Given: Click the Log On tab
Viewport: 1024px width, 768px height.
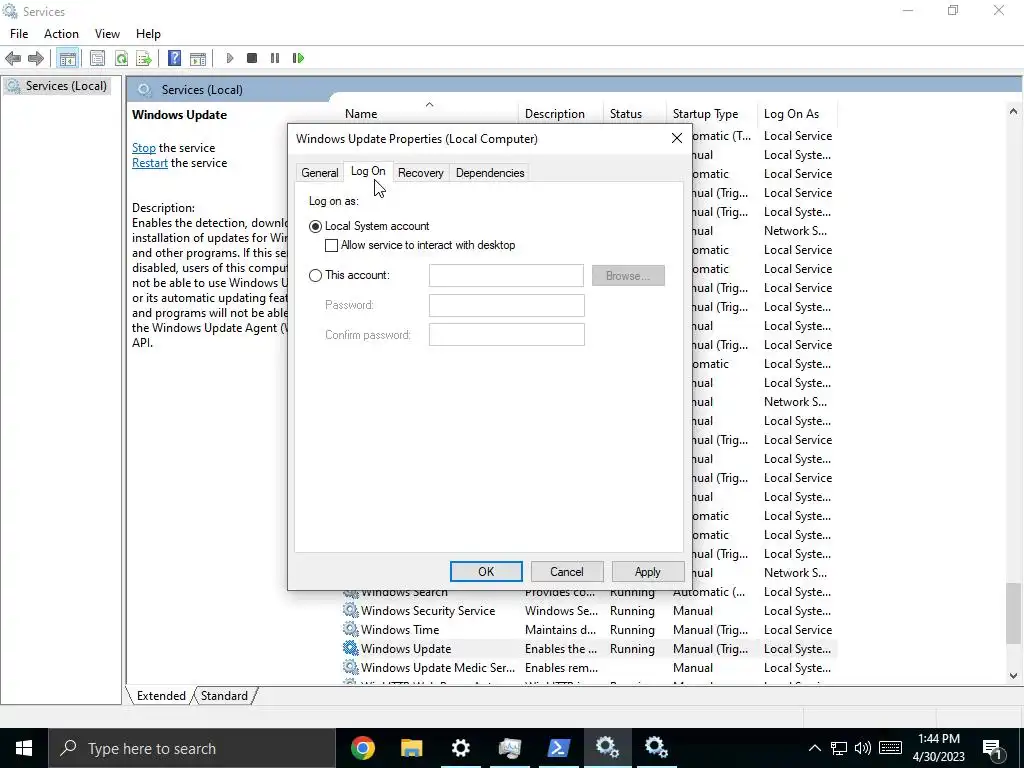Looking at the screenshot, I should click(x=368, y=171).
